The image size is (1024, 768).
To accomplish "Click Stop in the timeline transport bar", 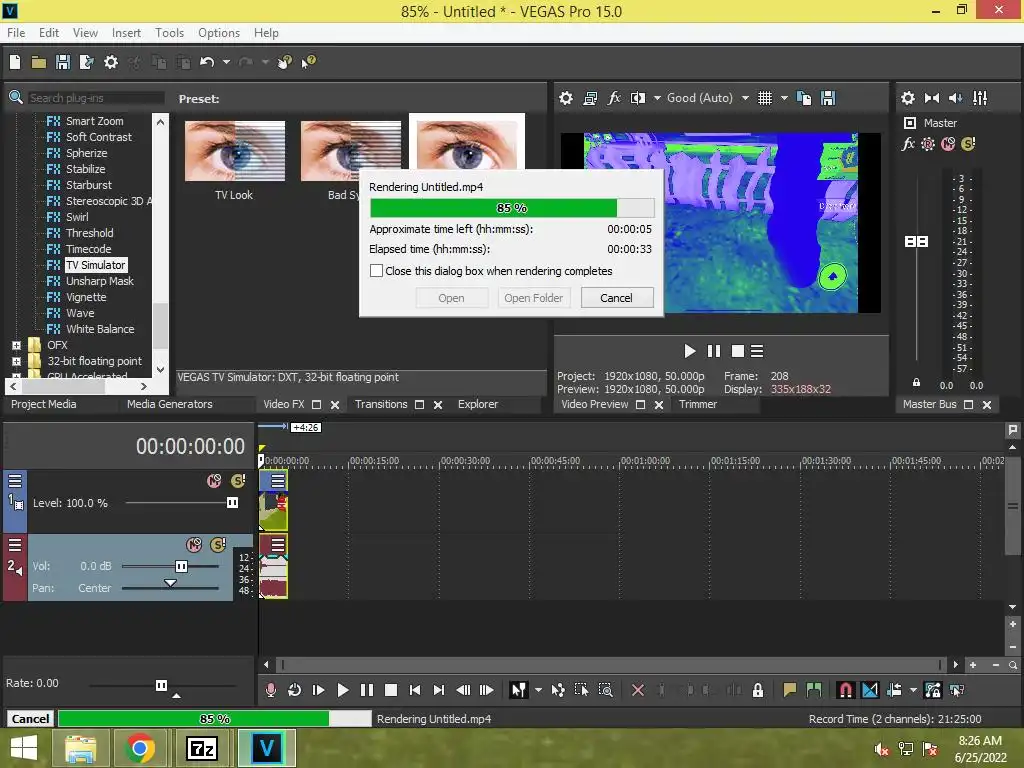I will click(x=391, y=690).
